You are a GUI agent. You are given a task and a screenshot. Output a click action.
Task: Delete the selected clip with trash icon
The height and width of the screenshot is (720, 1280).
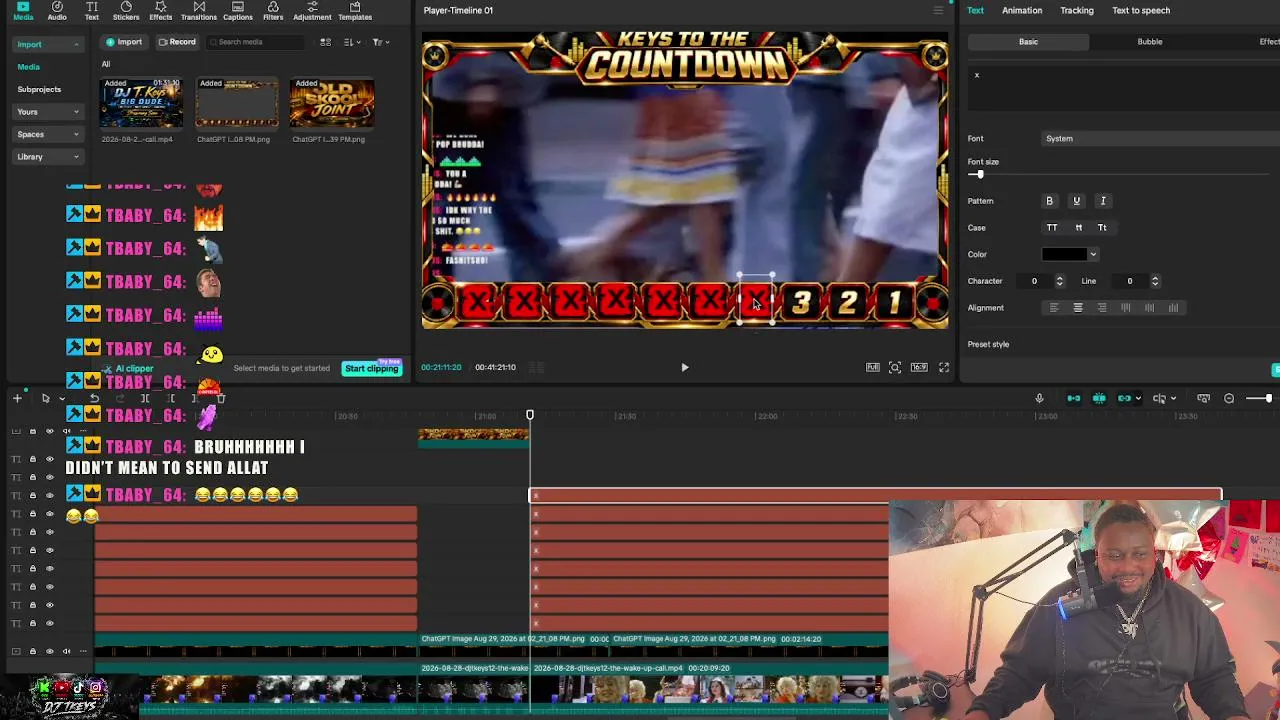click(x=221, y=398)
